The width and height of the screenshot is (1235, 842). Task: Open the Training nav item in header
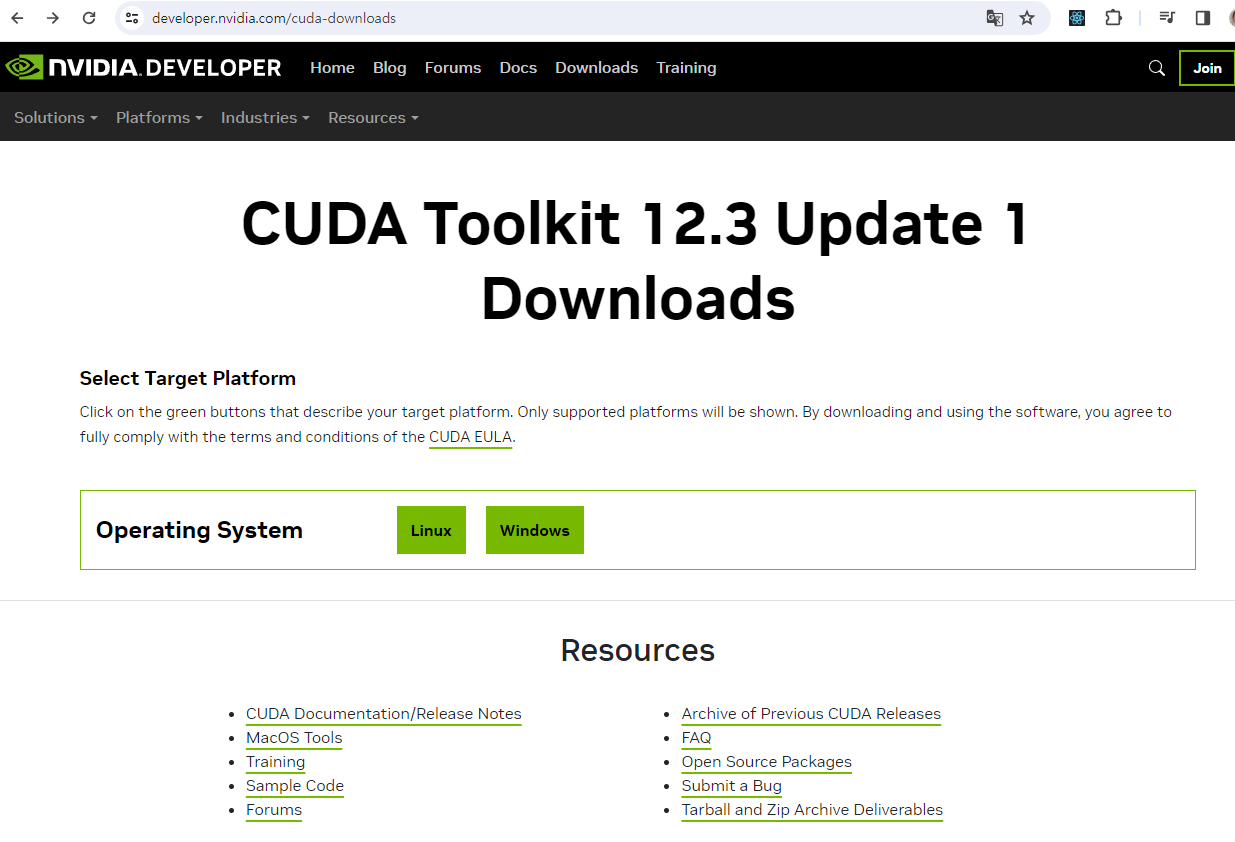(x=686, y=67)
